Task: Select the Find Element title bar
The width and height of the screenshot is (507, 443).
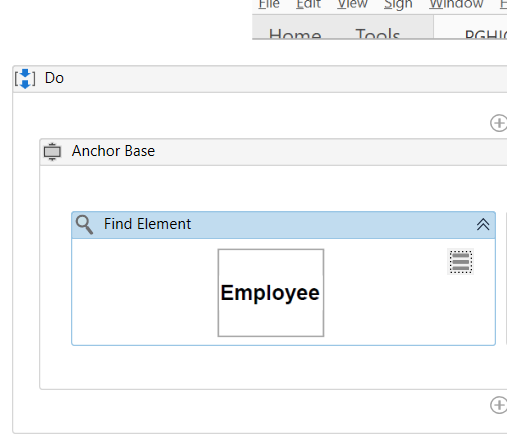Action: coord(283,225)
